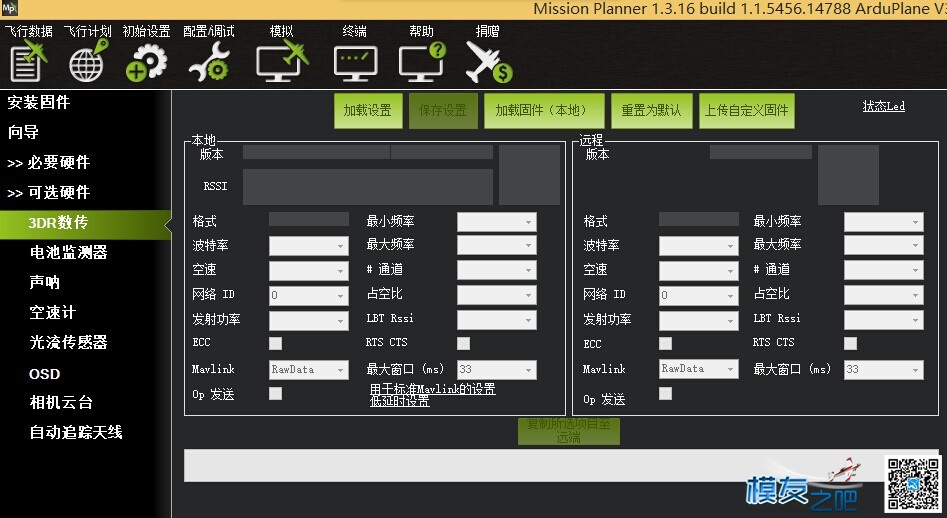Open local LBT Rssi dropdown

point(496,319)
